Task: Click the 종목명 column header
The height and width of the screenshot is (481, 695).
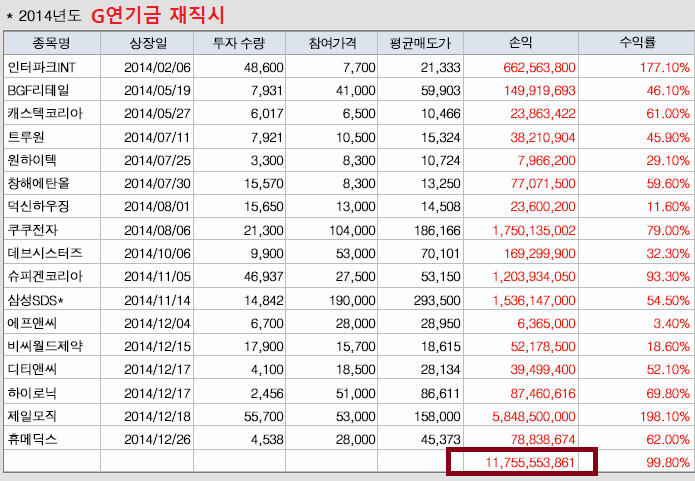Action: tap(51, 43)
